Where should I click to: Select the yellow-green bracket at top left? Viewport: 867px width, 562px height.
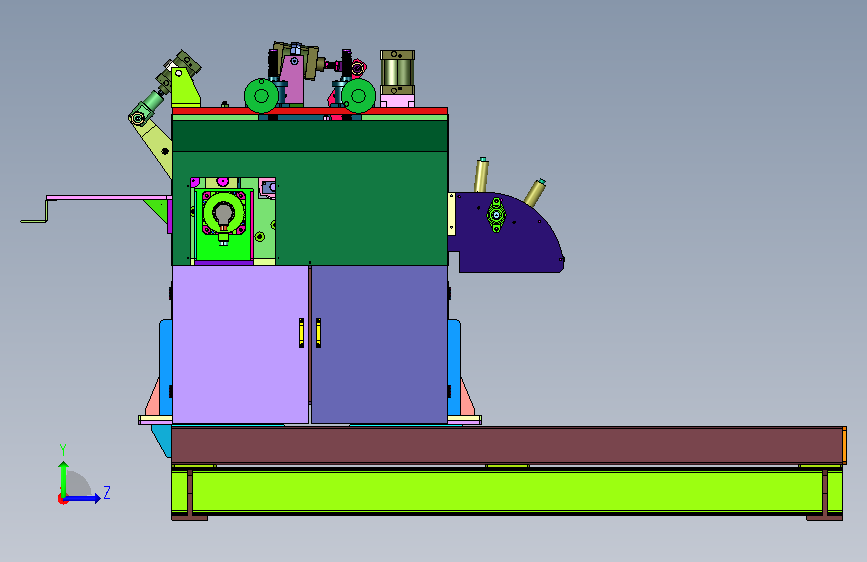[184, 87]
